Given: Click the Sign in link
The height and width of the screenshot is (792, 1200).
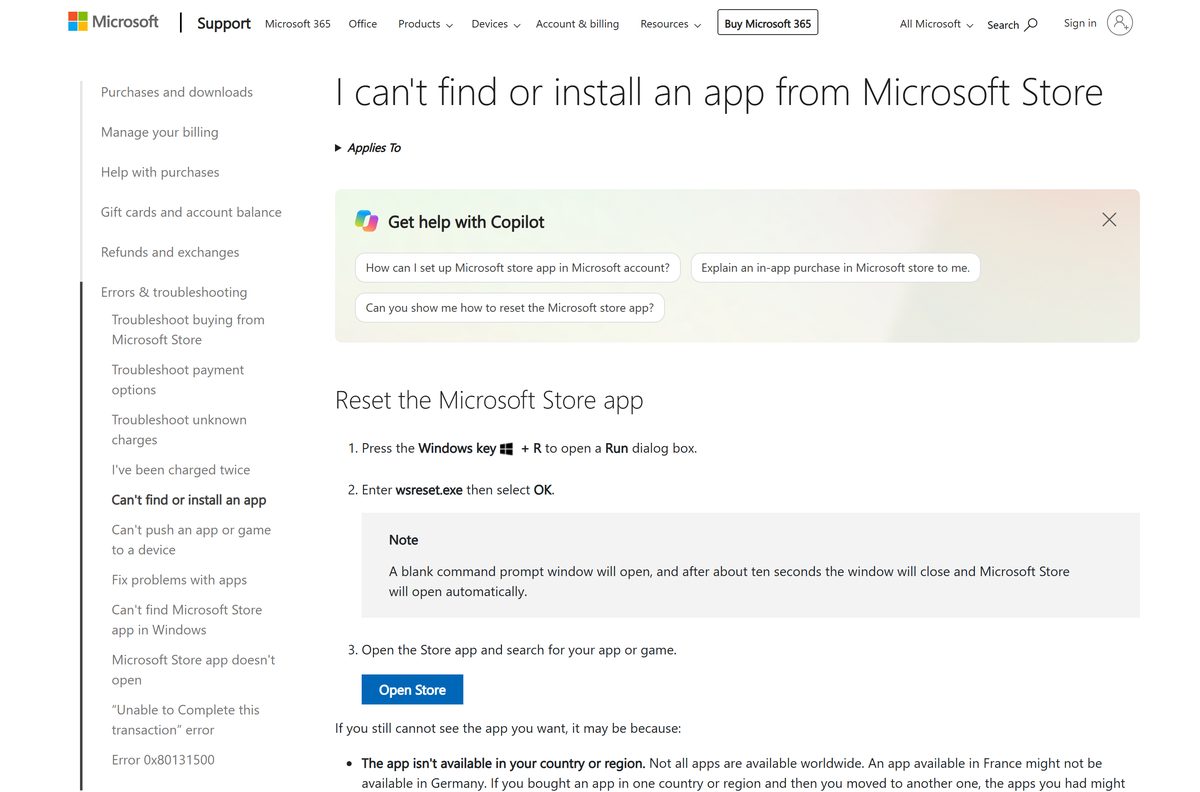Looking at the screenshot, I should [x=1080, y=23].
